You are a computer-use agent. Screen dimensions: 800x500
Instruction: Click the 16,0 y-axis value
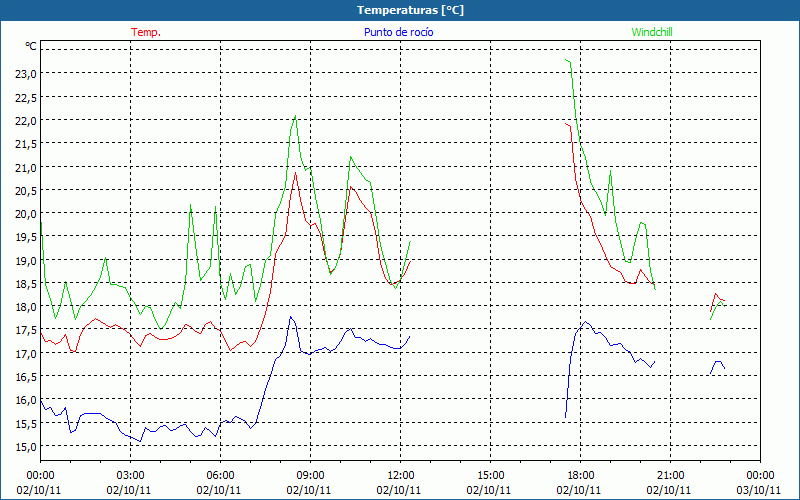(x=26, y=401)
